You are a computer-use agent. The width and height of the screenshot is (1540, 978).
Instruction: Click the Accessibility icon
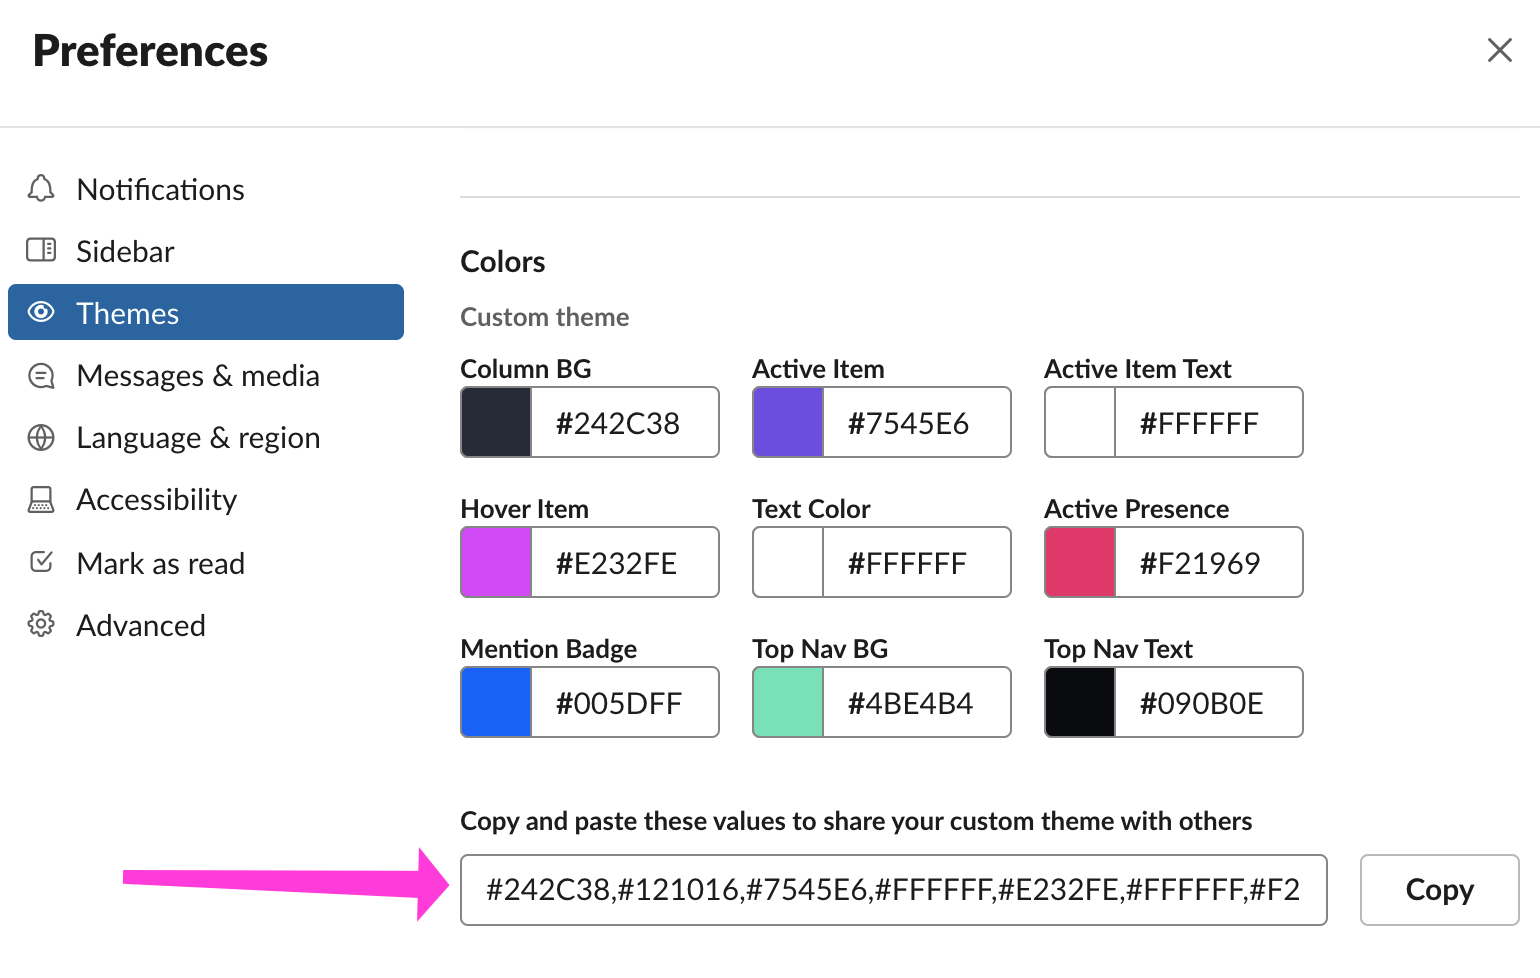(x=41, y=500)
